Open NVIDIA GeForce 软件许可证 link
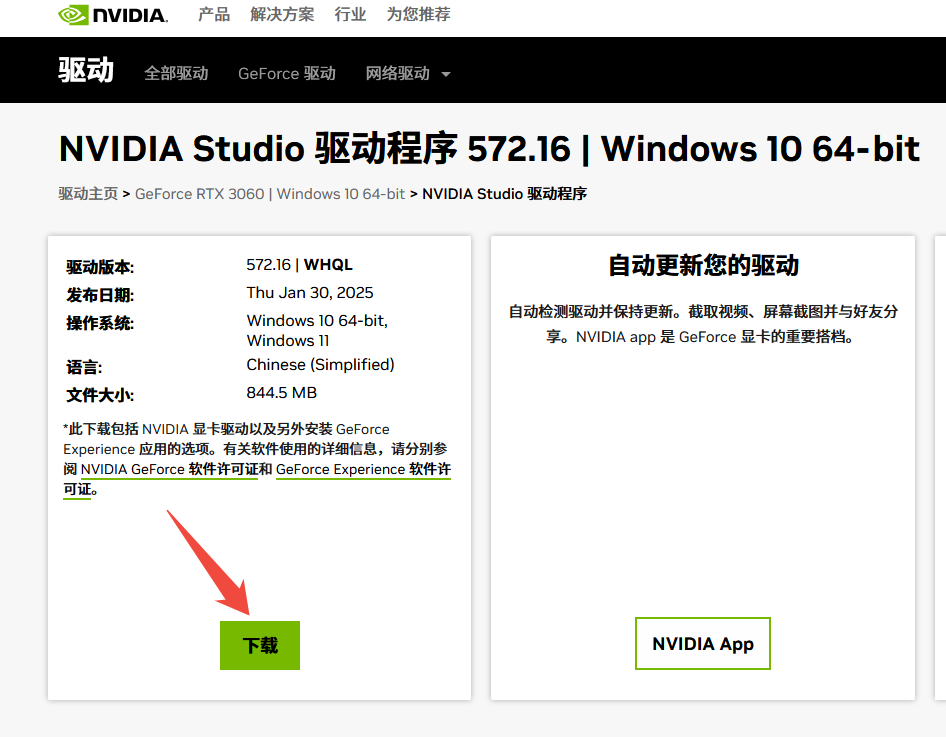The width and height of the screenshot is (946, 737). pos(169,469)
